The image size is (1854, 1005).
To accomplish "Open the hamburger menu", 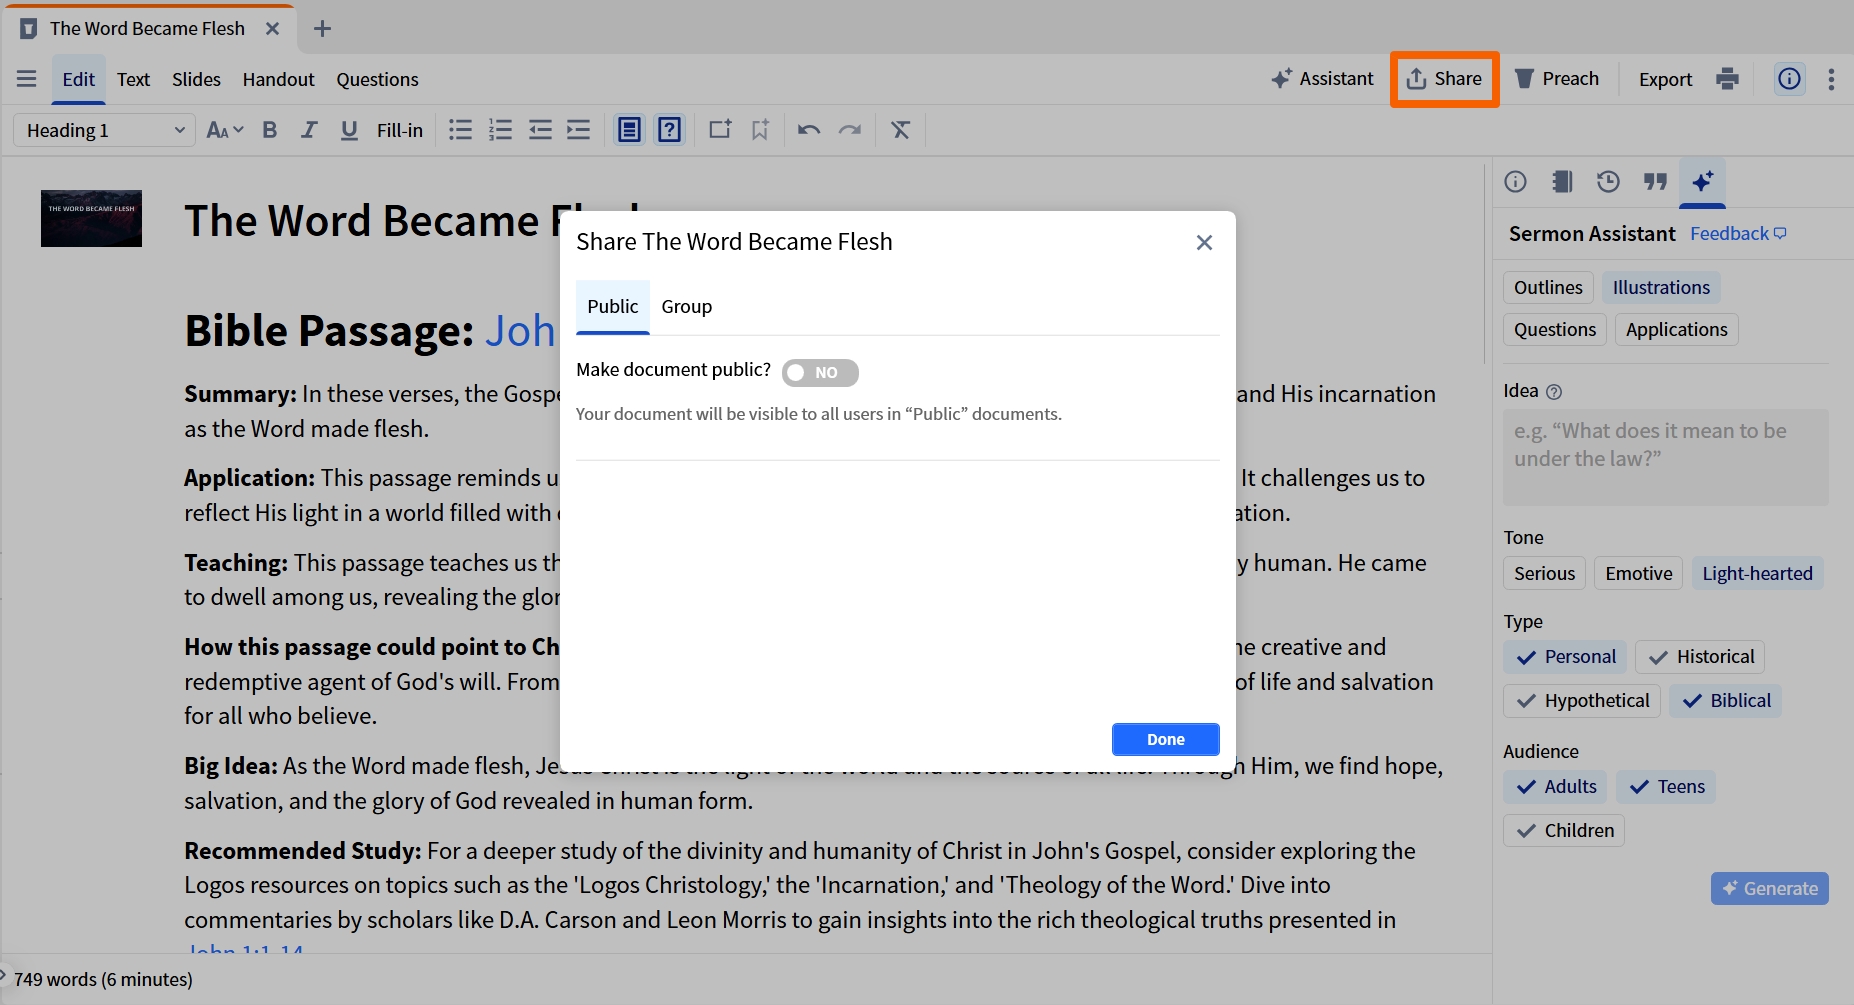I will (27, 79).
